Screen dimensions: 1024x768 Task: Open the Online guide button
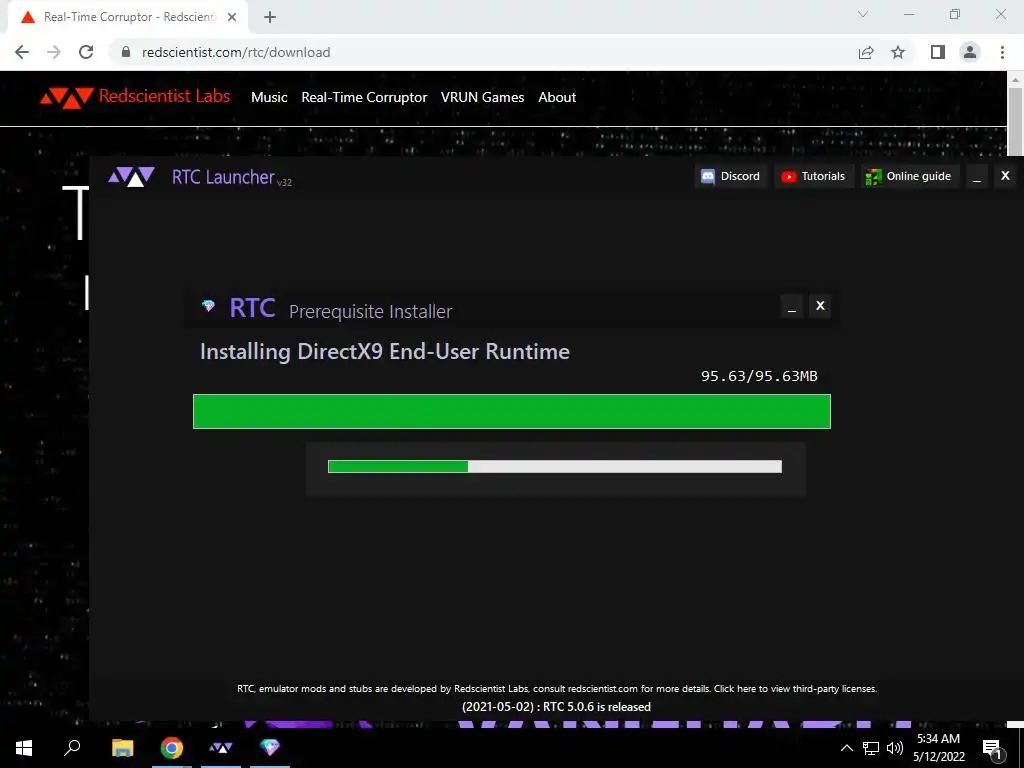pos(910,176)
